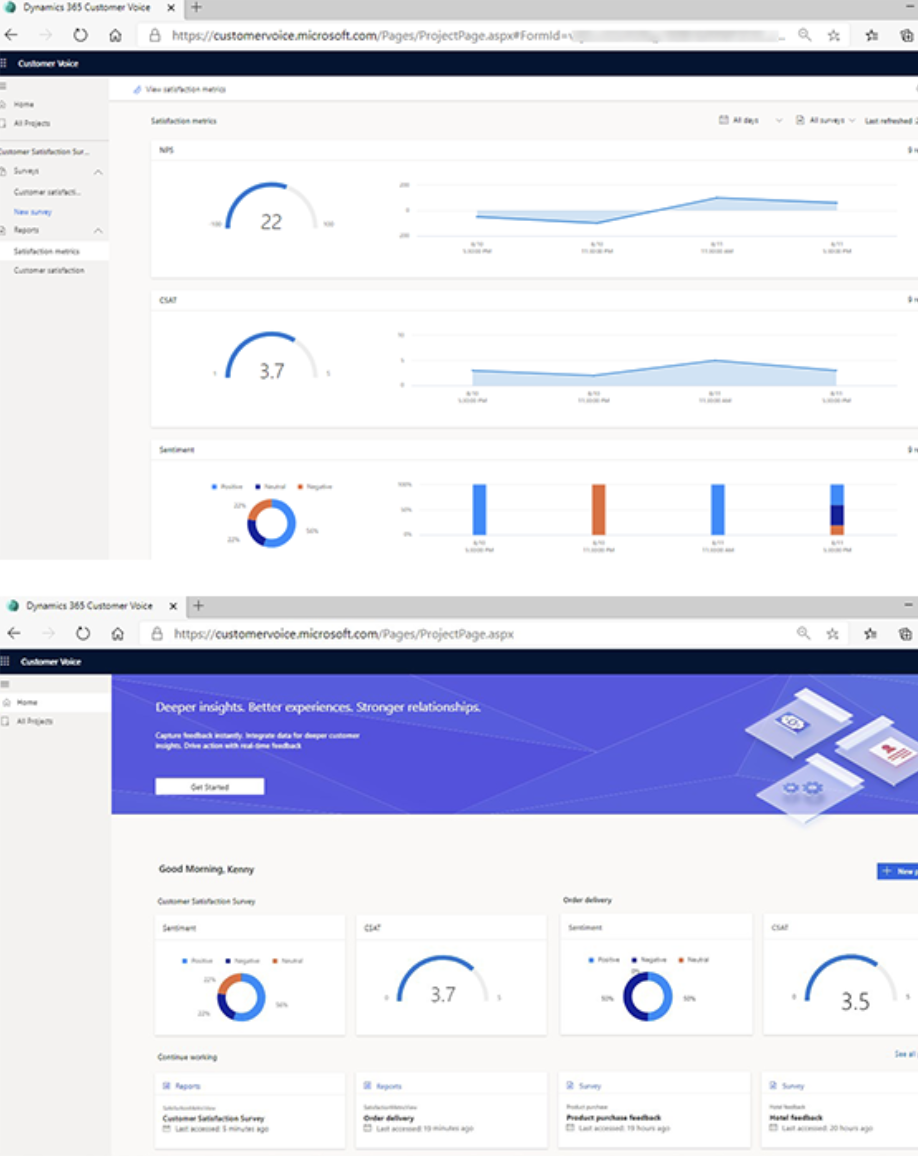This screenshot has width=918, height=1156.
Task: Collapse the Reports section chevron
Action: pos(98,231)
